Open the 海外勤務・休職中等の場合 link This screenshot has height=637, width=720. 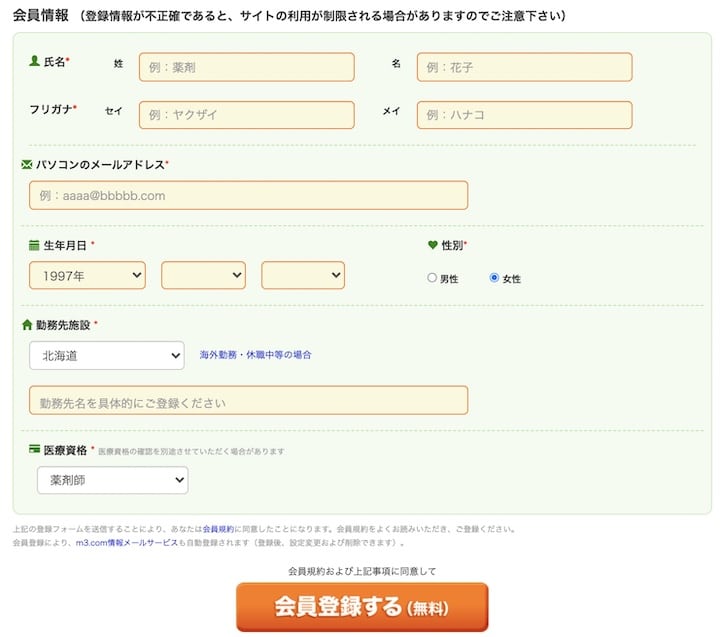point(255,355)
